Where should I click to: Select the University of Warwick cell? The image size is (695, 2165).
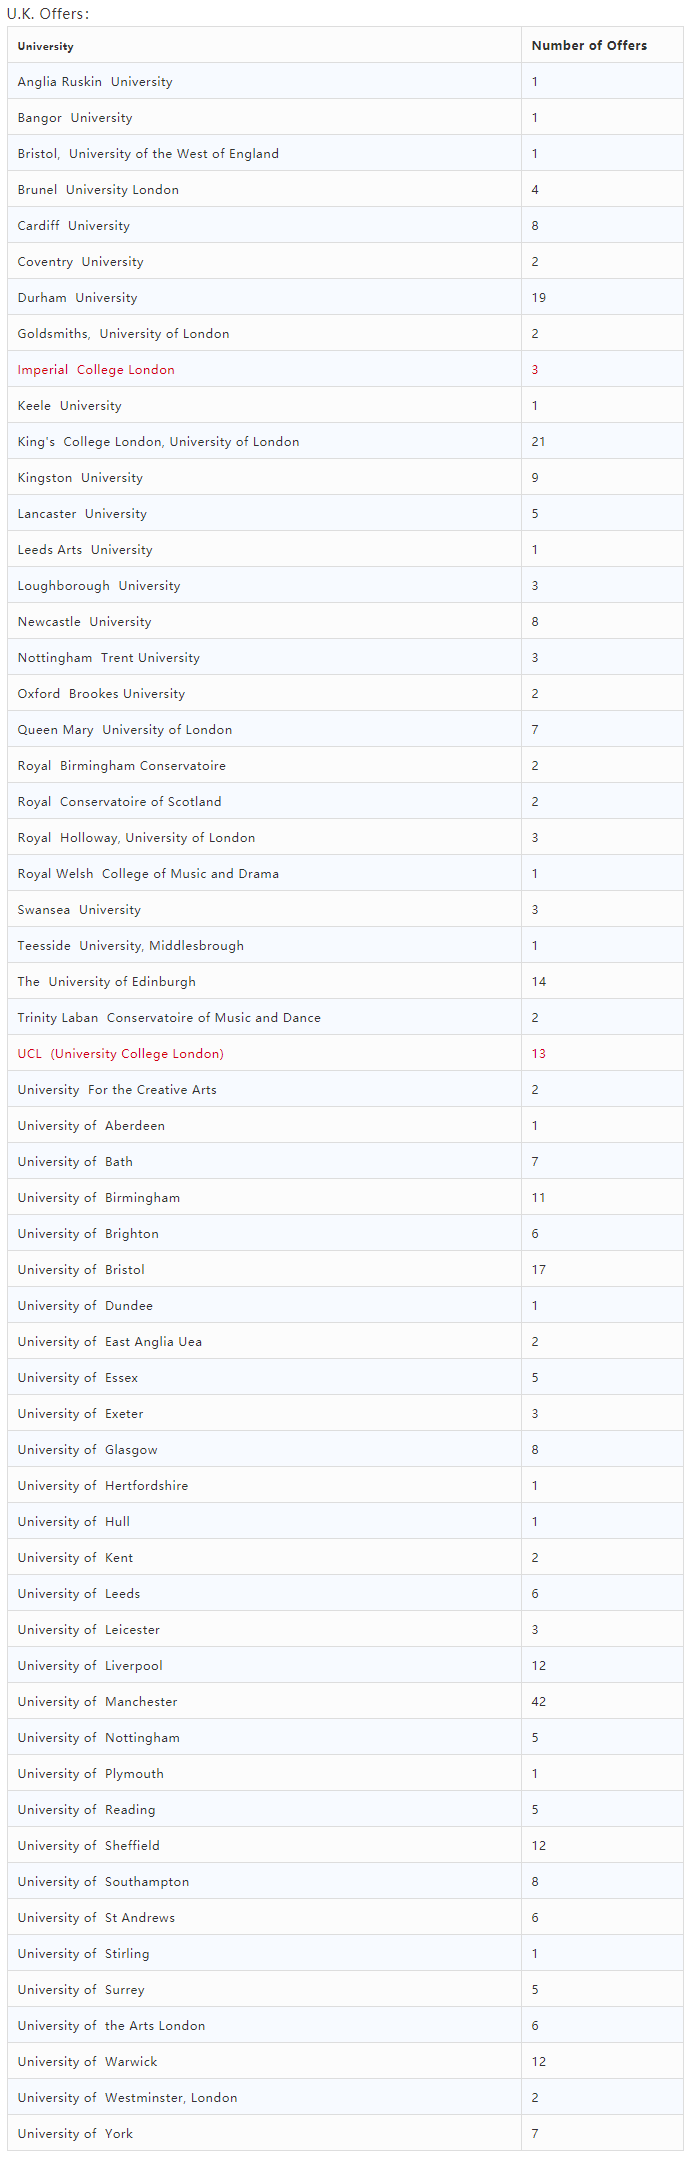click(x=87, y=2062)
